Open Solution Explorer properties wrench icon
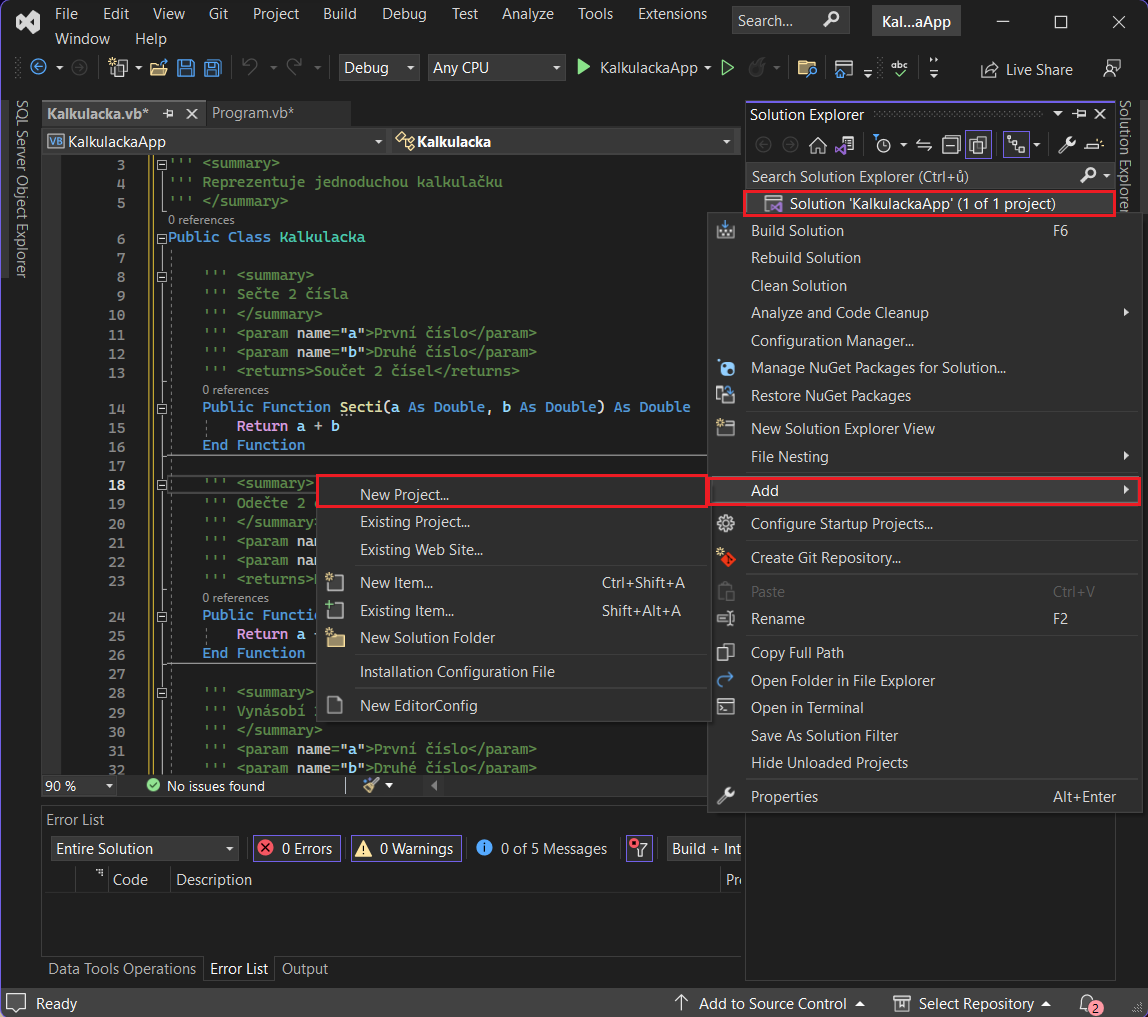The height and width of the screenshot is (1017, 1148). 1066,145
